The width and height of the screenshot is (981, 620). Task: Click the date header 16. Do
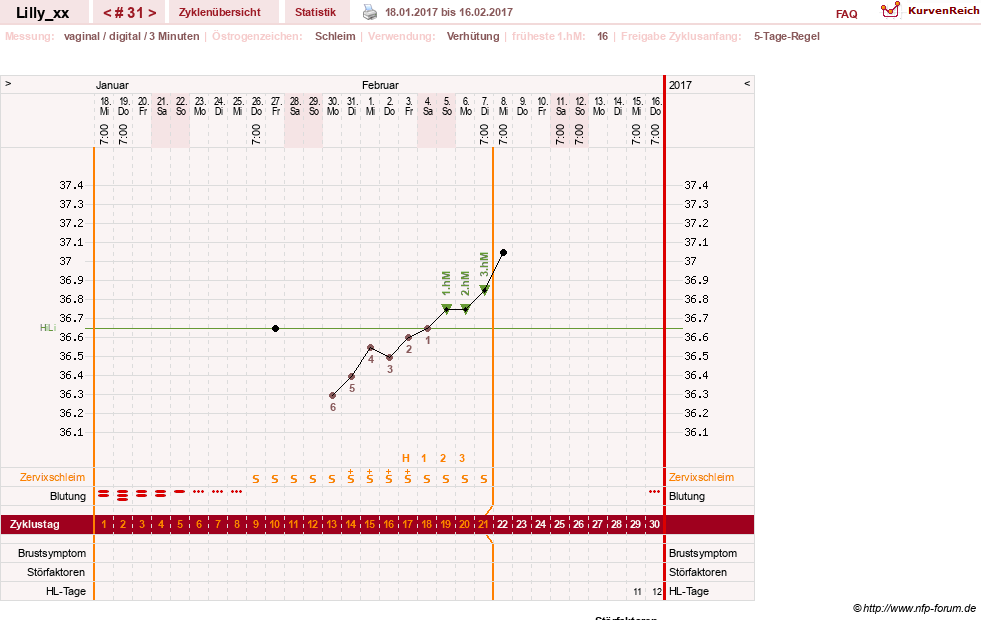click(655, 106)
